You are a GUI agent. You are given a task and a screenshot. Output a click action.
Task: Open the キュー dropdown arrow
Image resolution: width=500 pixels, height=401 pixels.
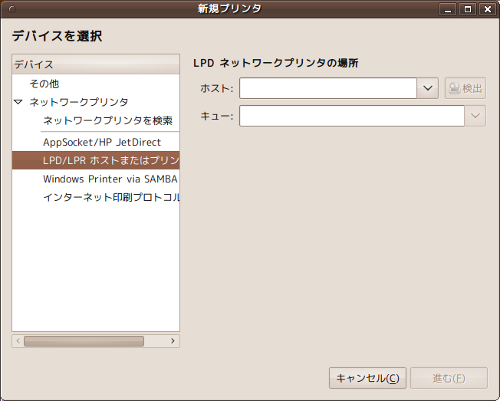tap(475, 116)
